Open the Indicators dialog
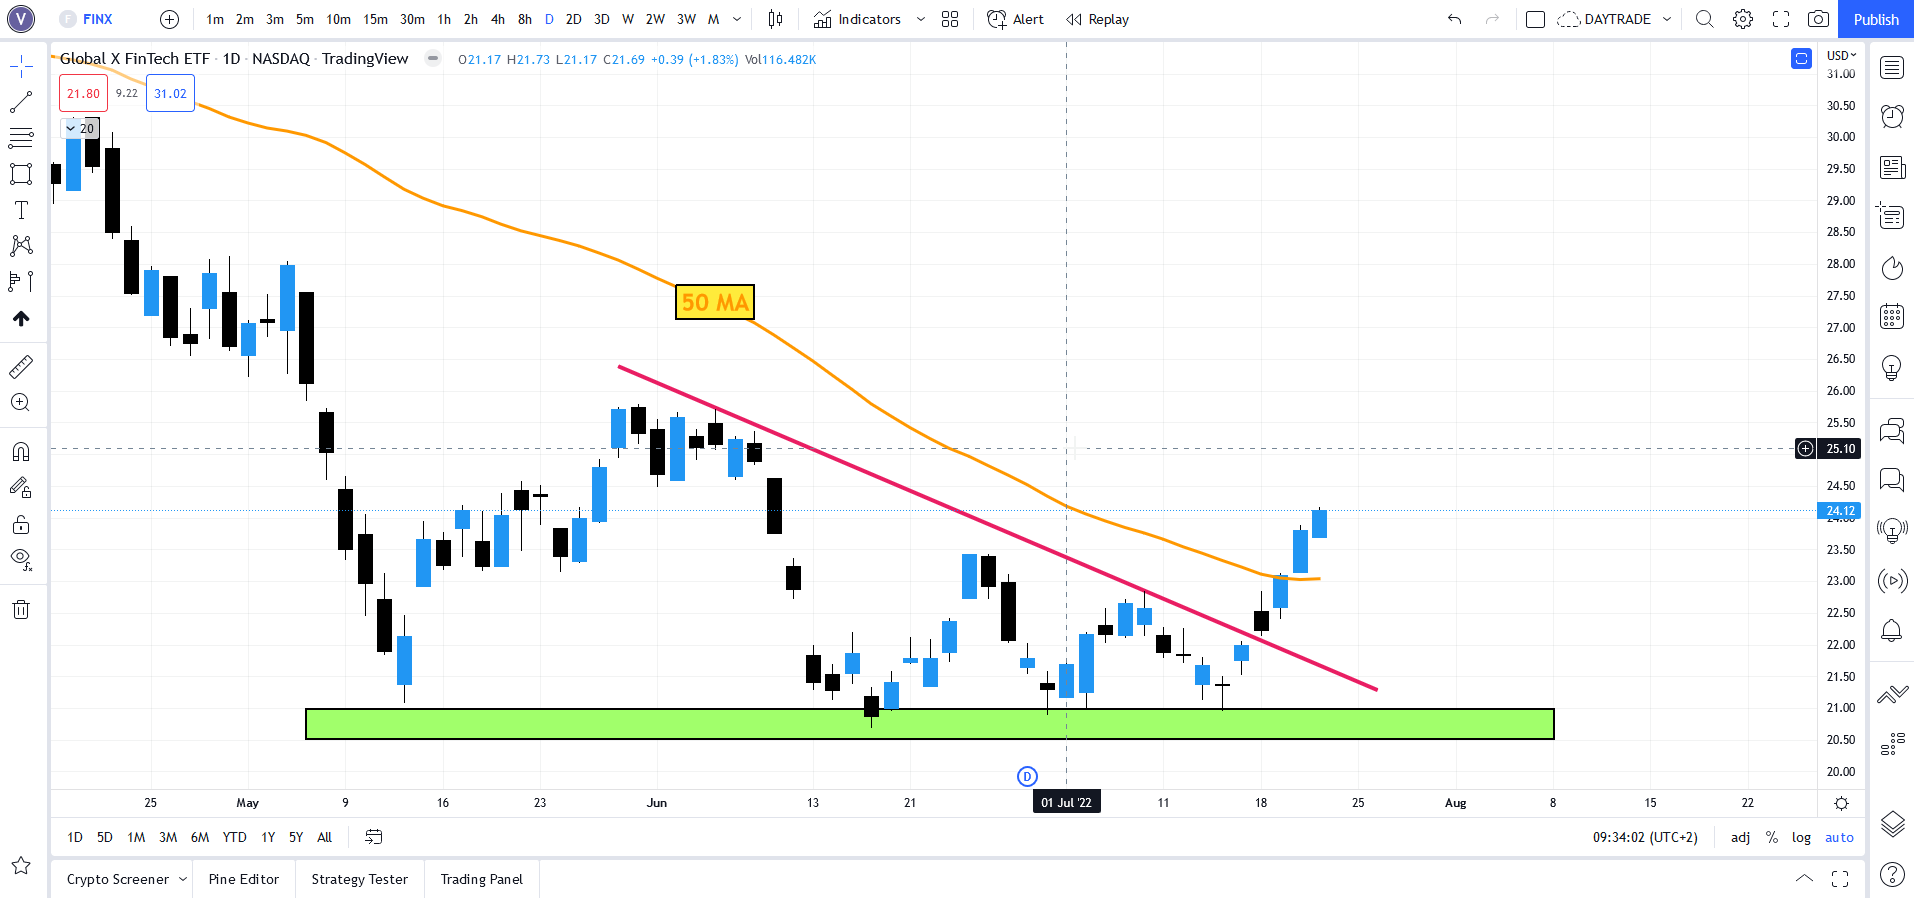The image size is (1914, 898). click(857, 19)
